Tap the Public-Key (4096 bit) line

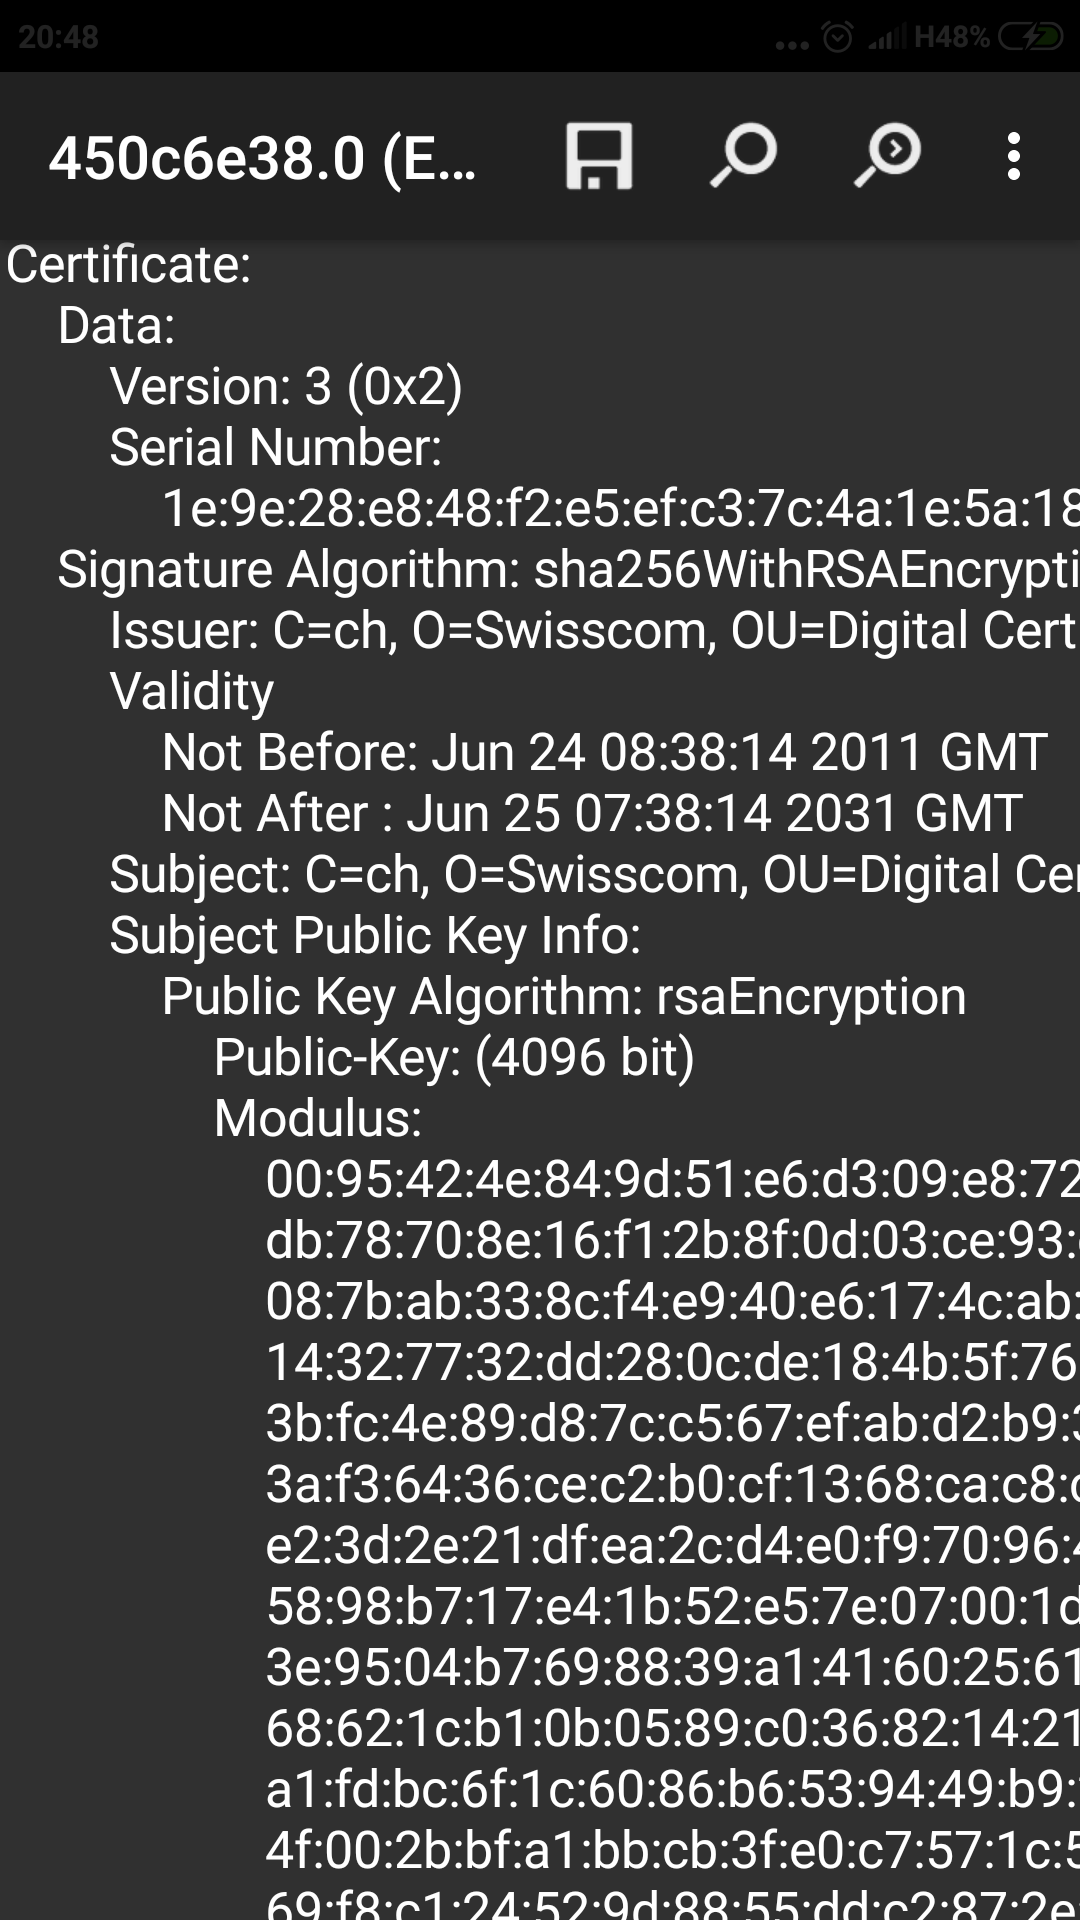454,1057
